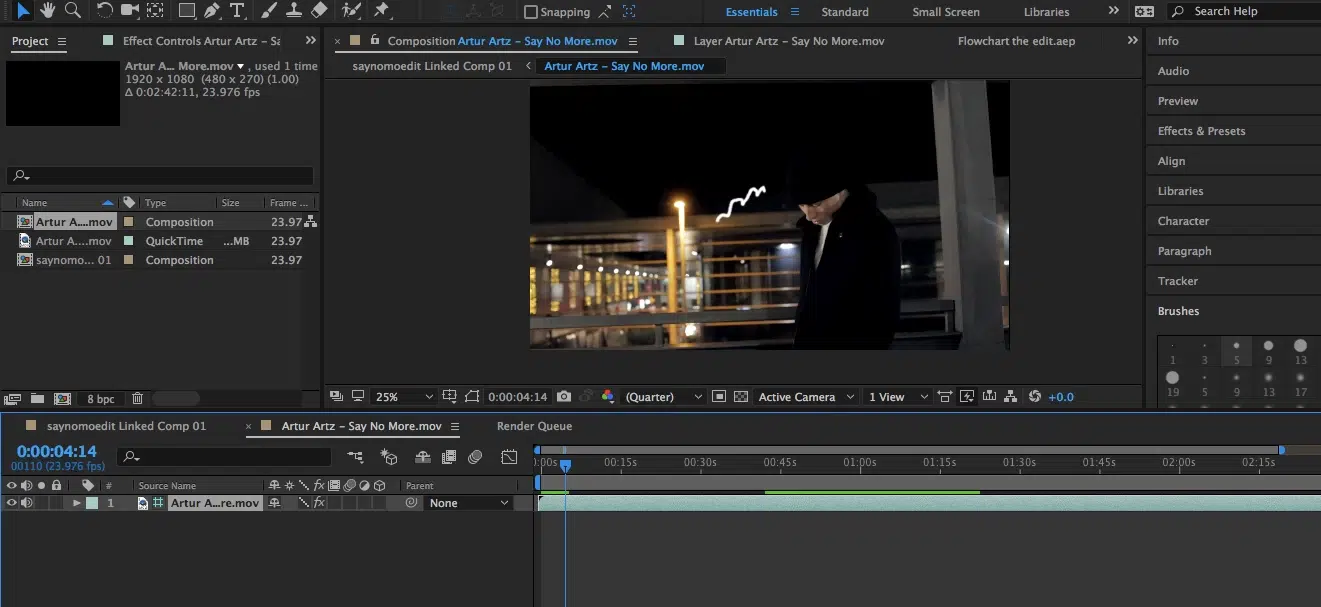Choose the Horizontal Type tool
The width and height of the screenshot is (1321, 607).
point(237,10)
